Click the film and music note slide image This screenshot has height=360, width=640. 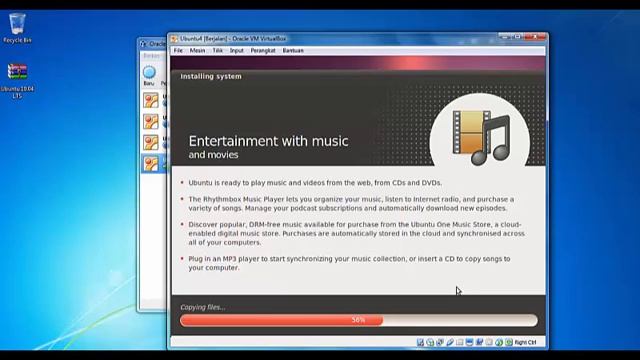480,137
